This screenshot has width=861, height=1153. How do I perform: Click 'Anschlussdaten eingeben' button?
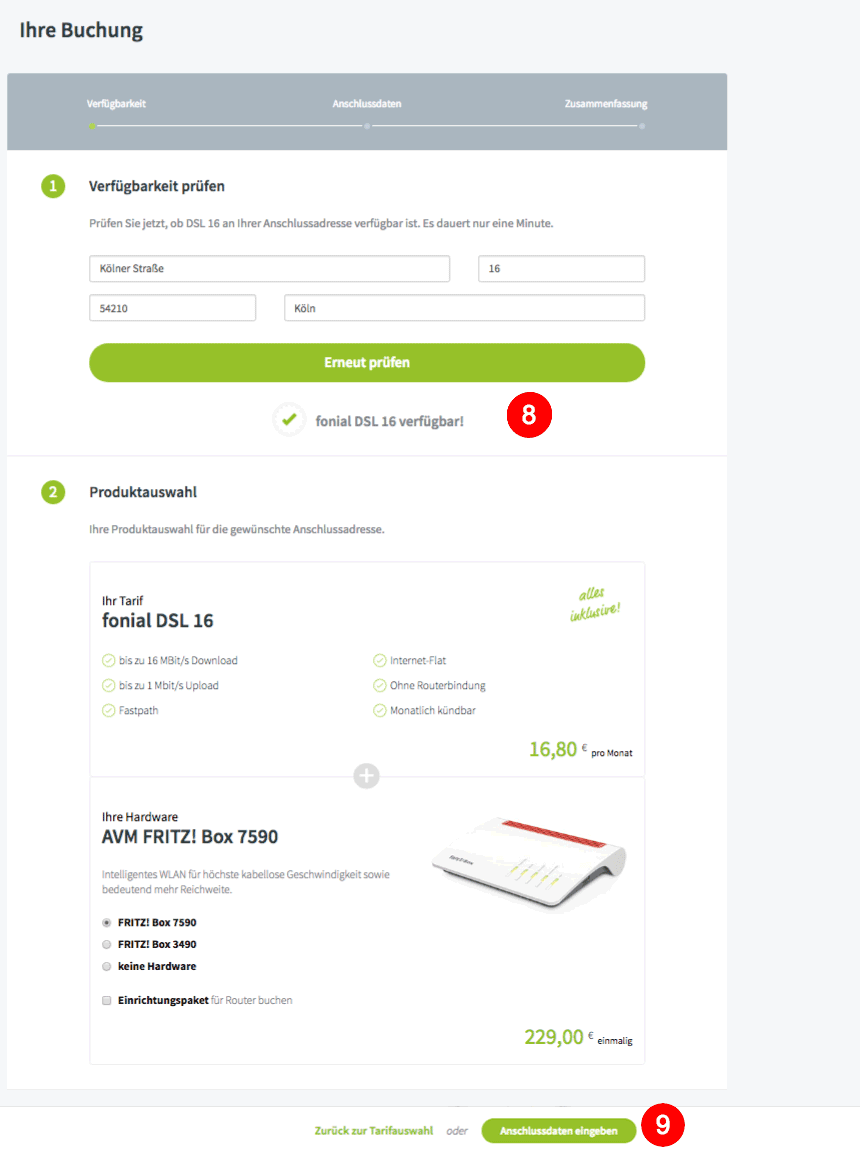[x=559, y=1131]
